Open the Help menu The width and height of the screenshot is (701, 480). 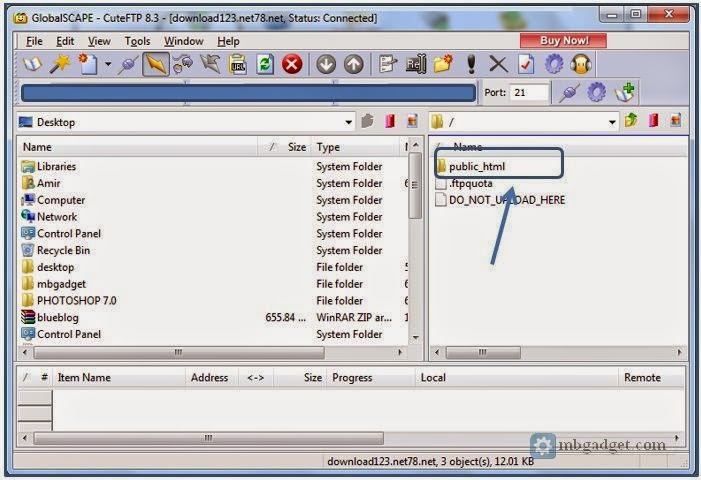click(x=228, y=41)
